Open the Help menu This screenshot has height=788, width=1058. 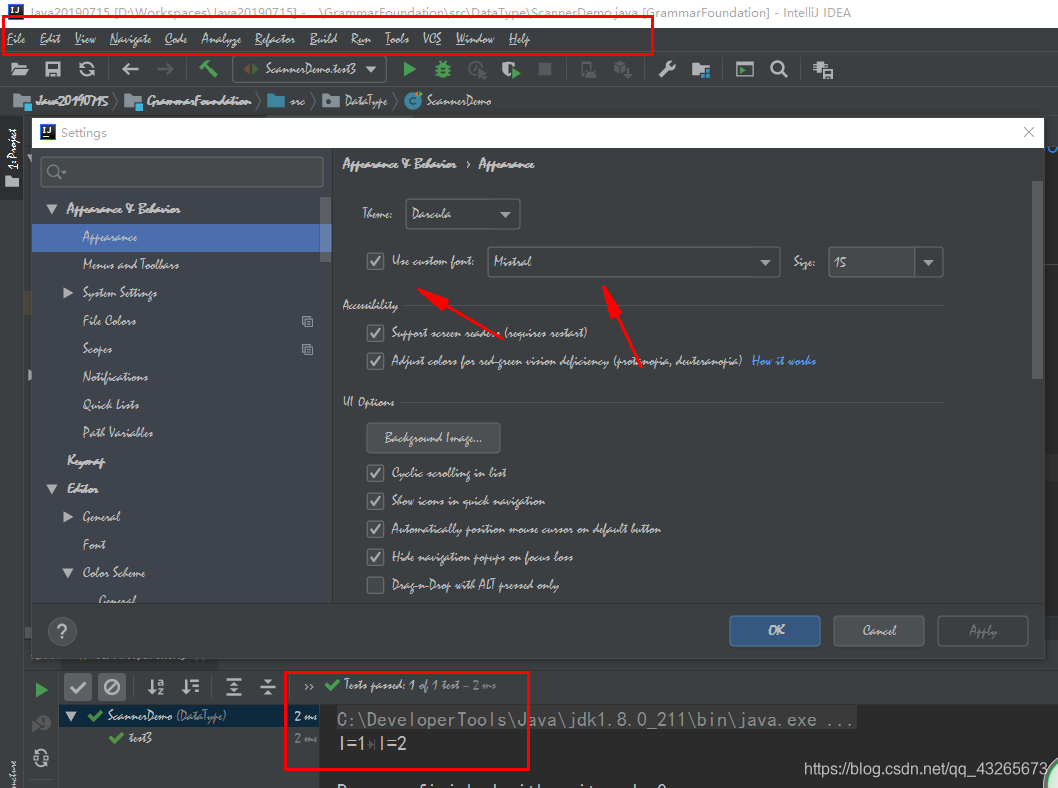519,39
